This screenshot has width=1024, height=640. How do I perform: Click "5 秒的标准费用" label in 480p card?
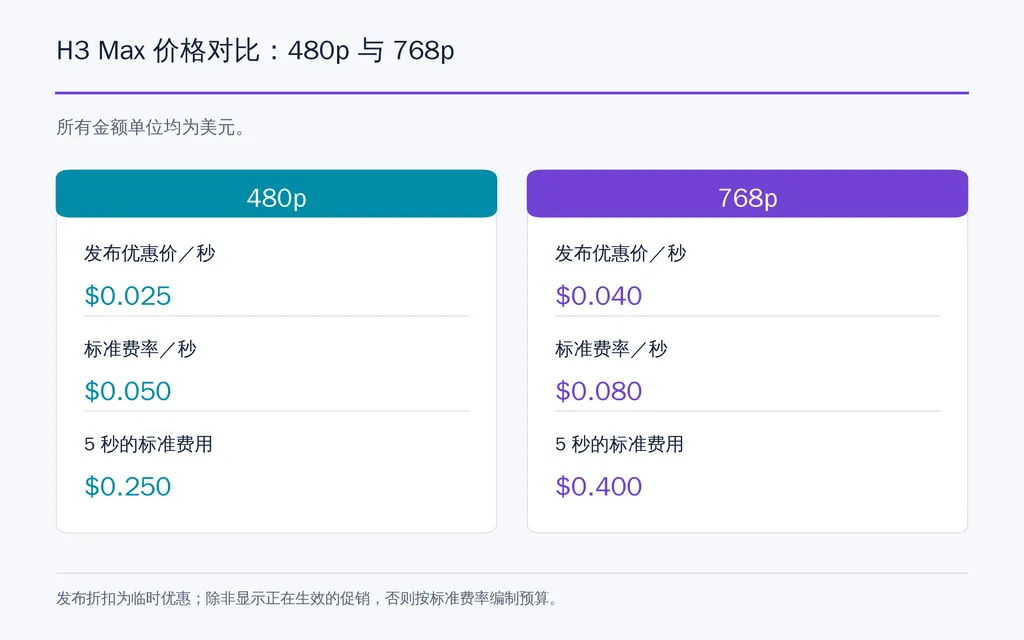(x=148, y=445)
